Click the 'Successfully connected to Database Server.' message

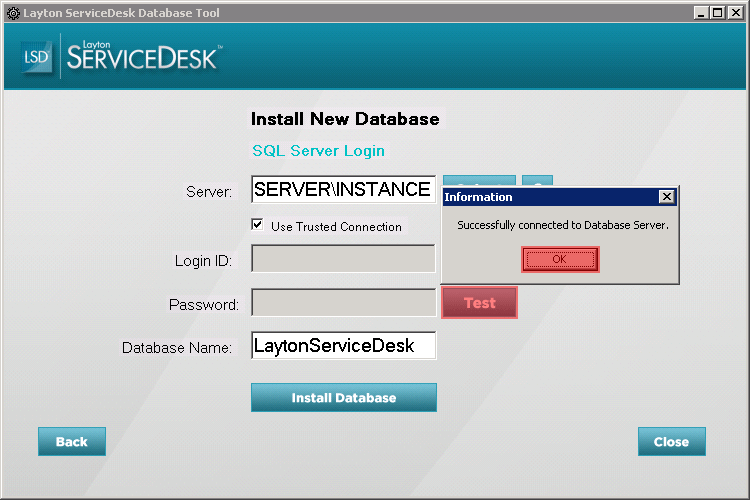click(x=562, y=225)
